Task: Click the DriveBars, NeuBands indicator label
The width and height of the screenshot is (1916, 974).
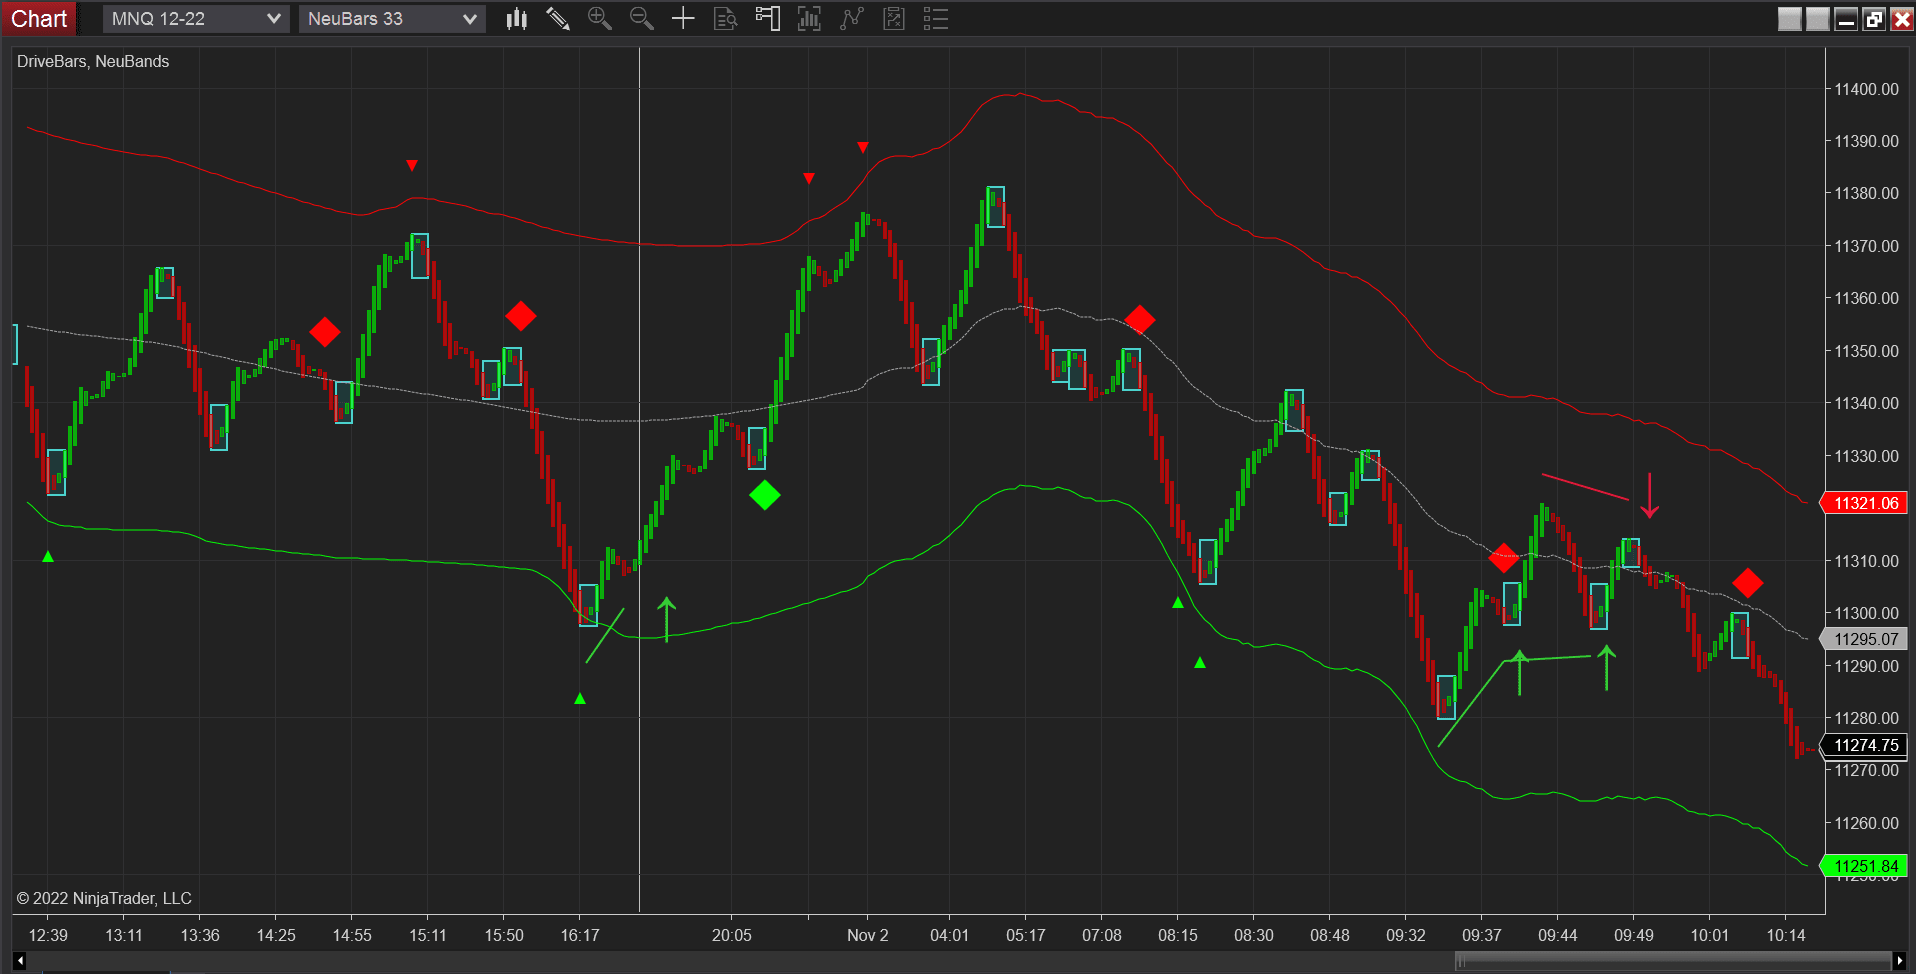Action: pyautogui.click(x=93, y=61)
